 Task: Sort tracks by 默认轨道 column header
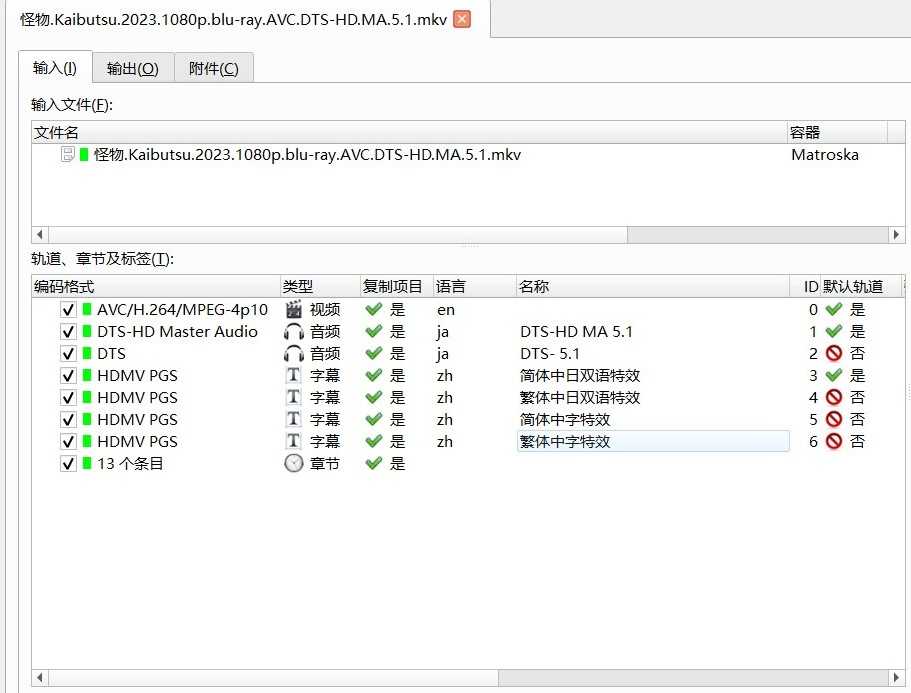pyautogui.click(x=860, y=286)
